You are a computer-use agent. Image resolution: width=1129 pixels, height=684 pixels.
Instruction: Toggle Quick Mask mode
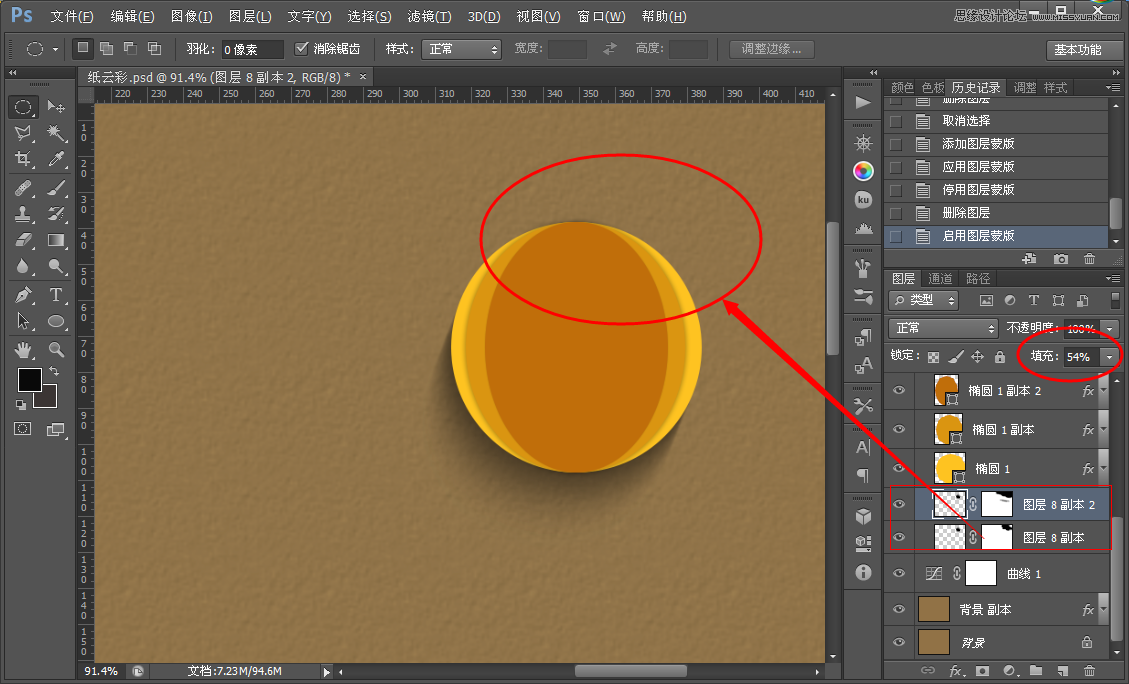tap(23, 429)
